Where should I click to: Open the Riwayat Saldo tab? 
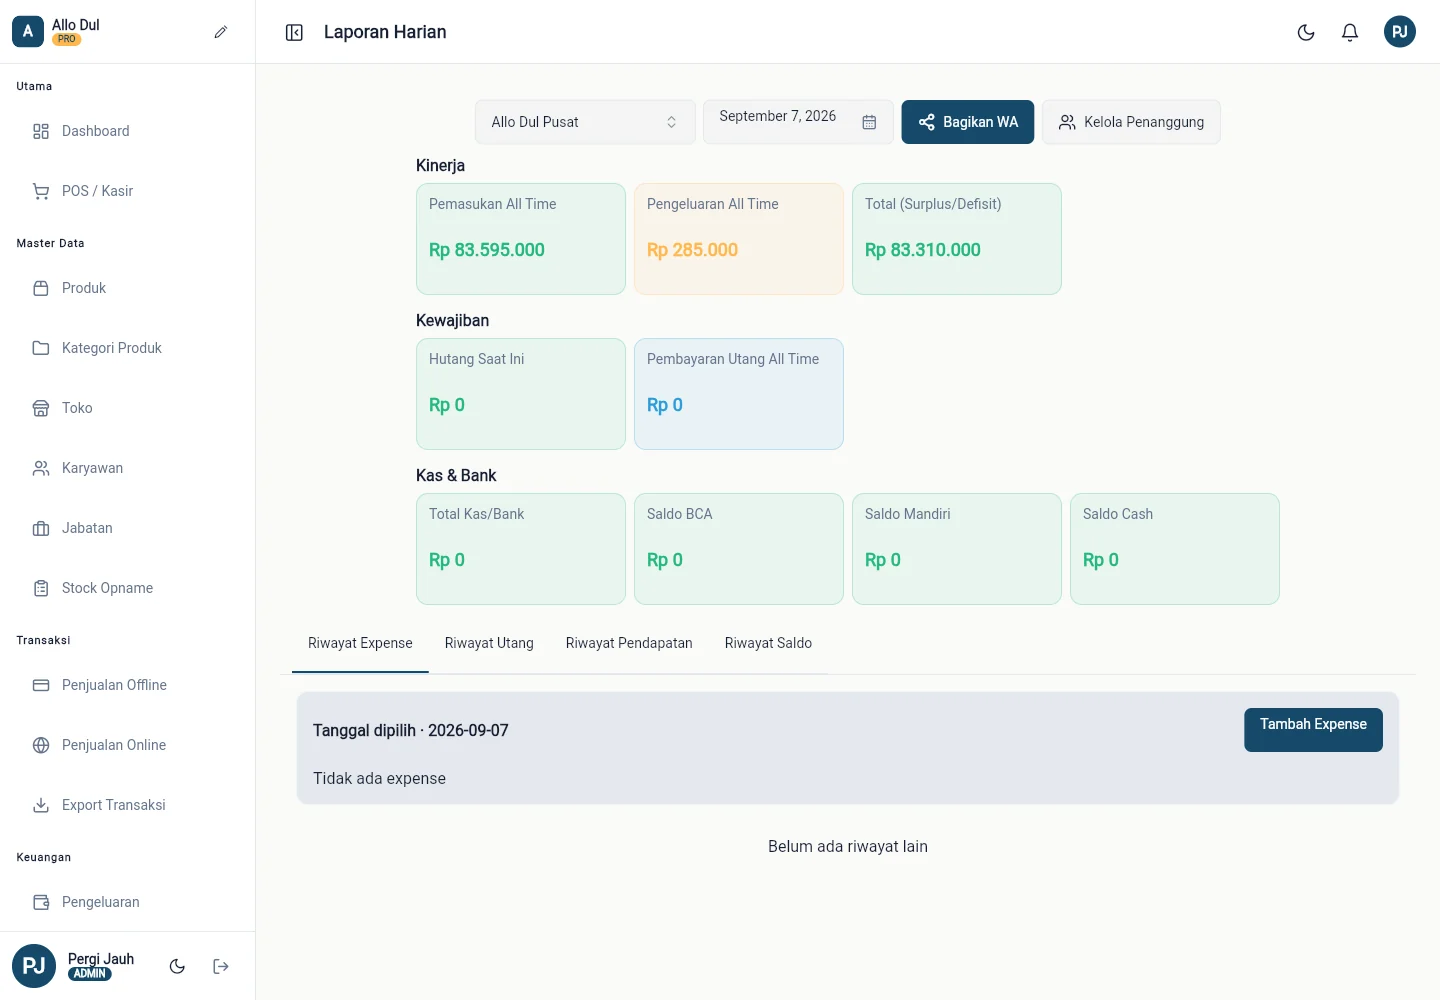768,643
